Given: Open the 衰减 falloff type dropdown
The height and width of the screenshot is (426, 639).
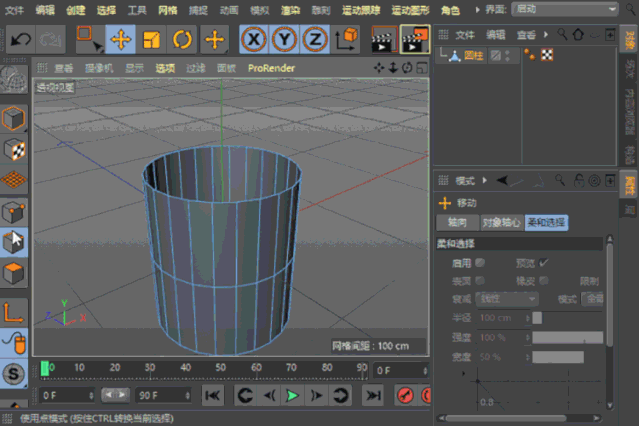Looking at the screenshot, I should coord(507,299).
